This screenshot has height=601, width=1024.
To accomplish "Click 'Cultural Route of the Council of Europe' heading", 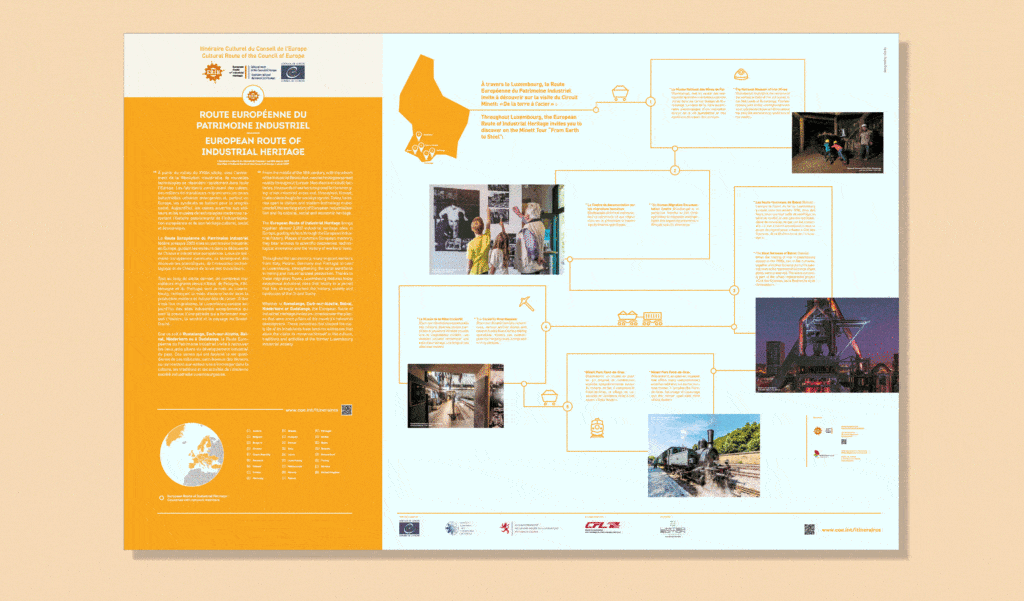I will point(253,56).
